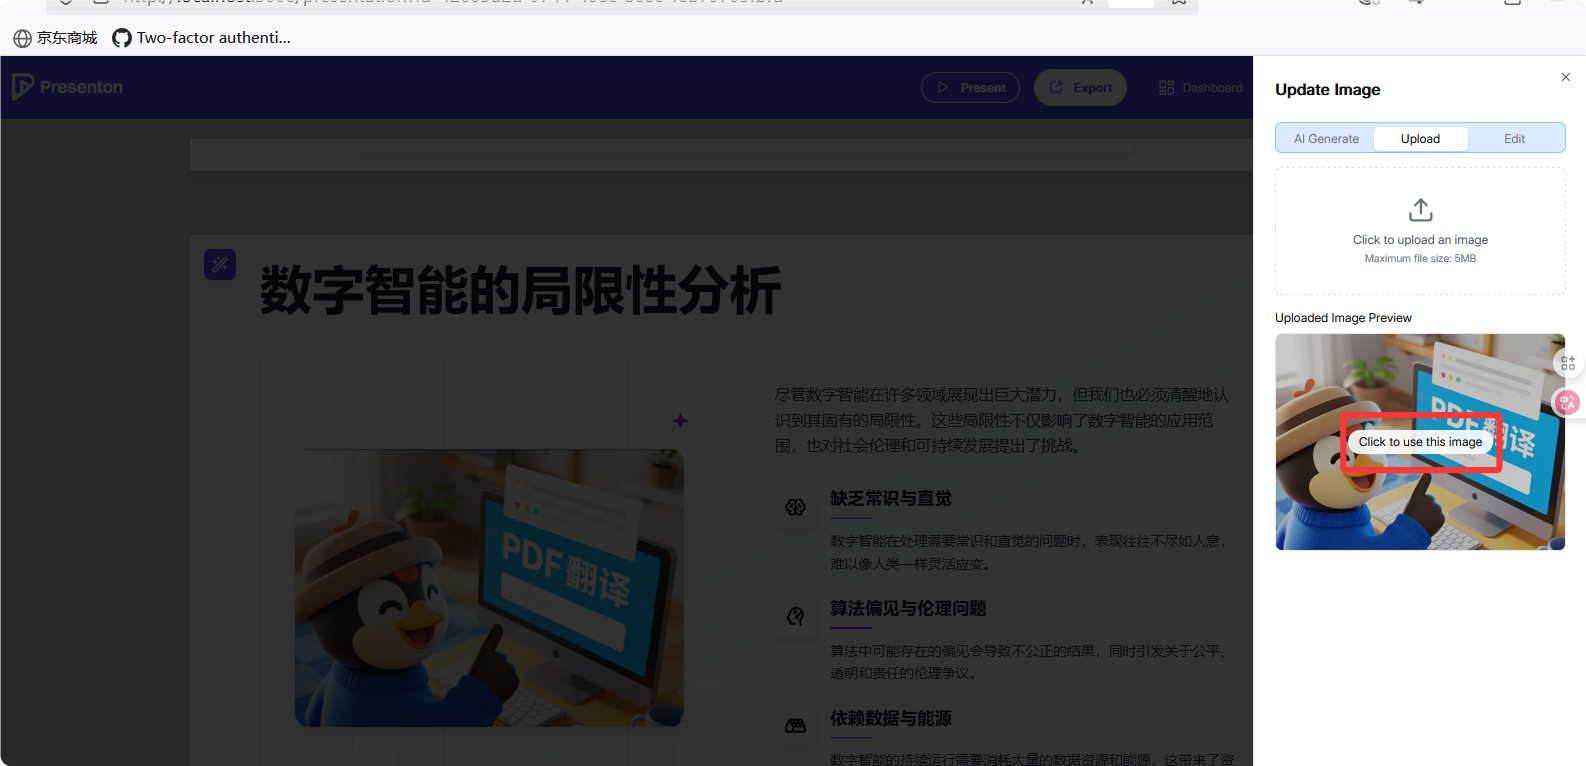Switch to the AI Generate tab

[1326, 139]
